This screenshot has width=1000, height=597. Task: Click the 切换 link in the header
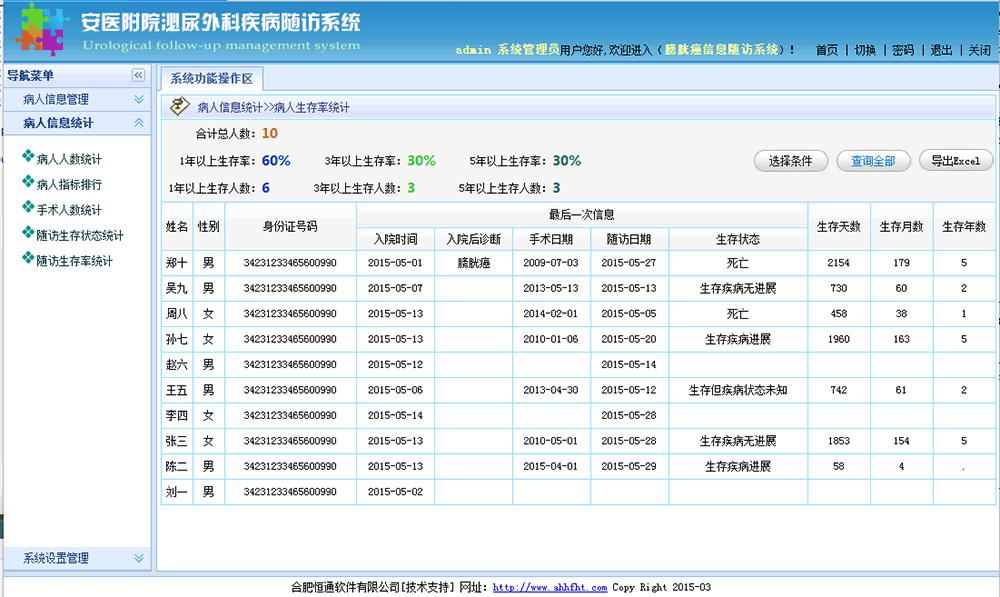pos(865,50)
